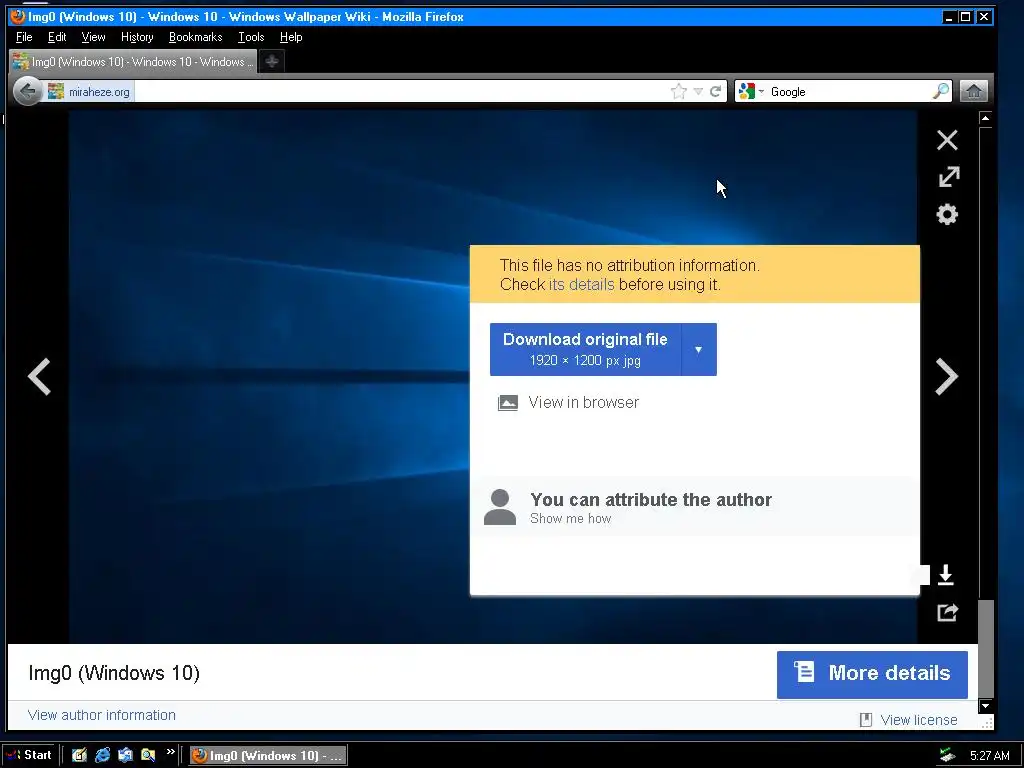Open Internet Explorer from the quick launch bar
Viewport: 1024px width, 768px height.
102,756
